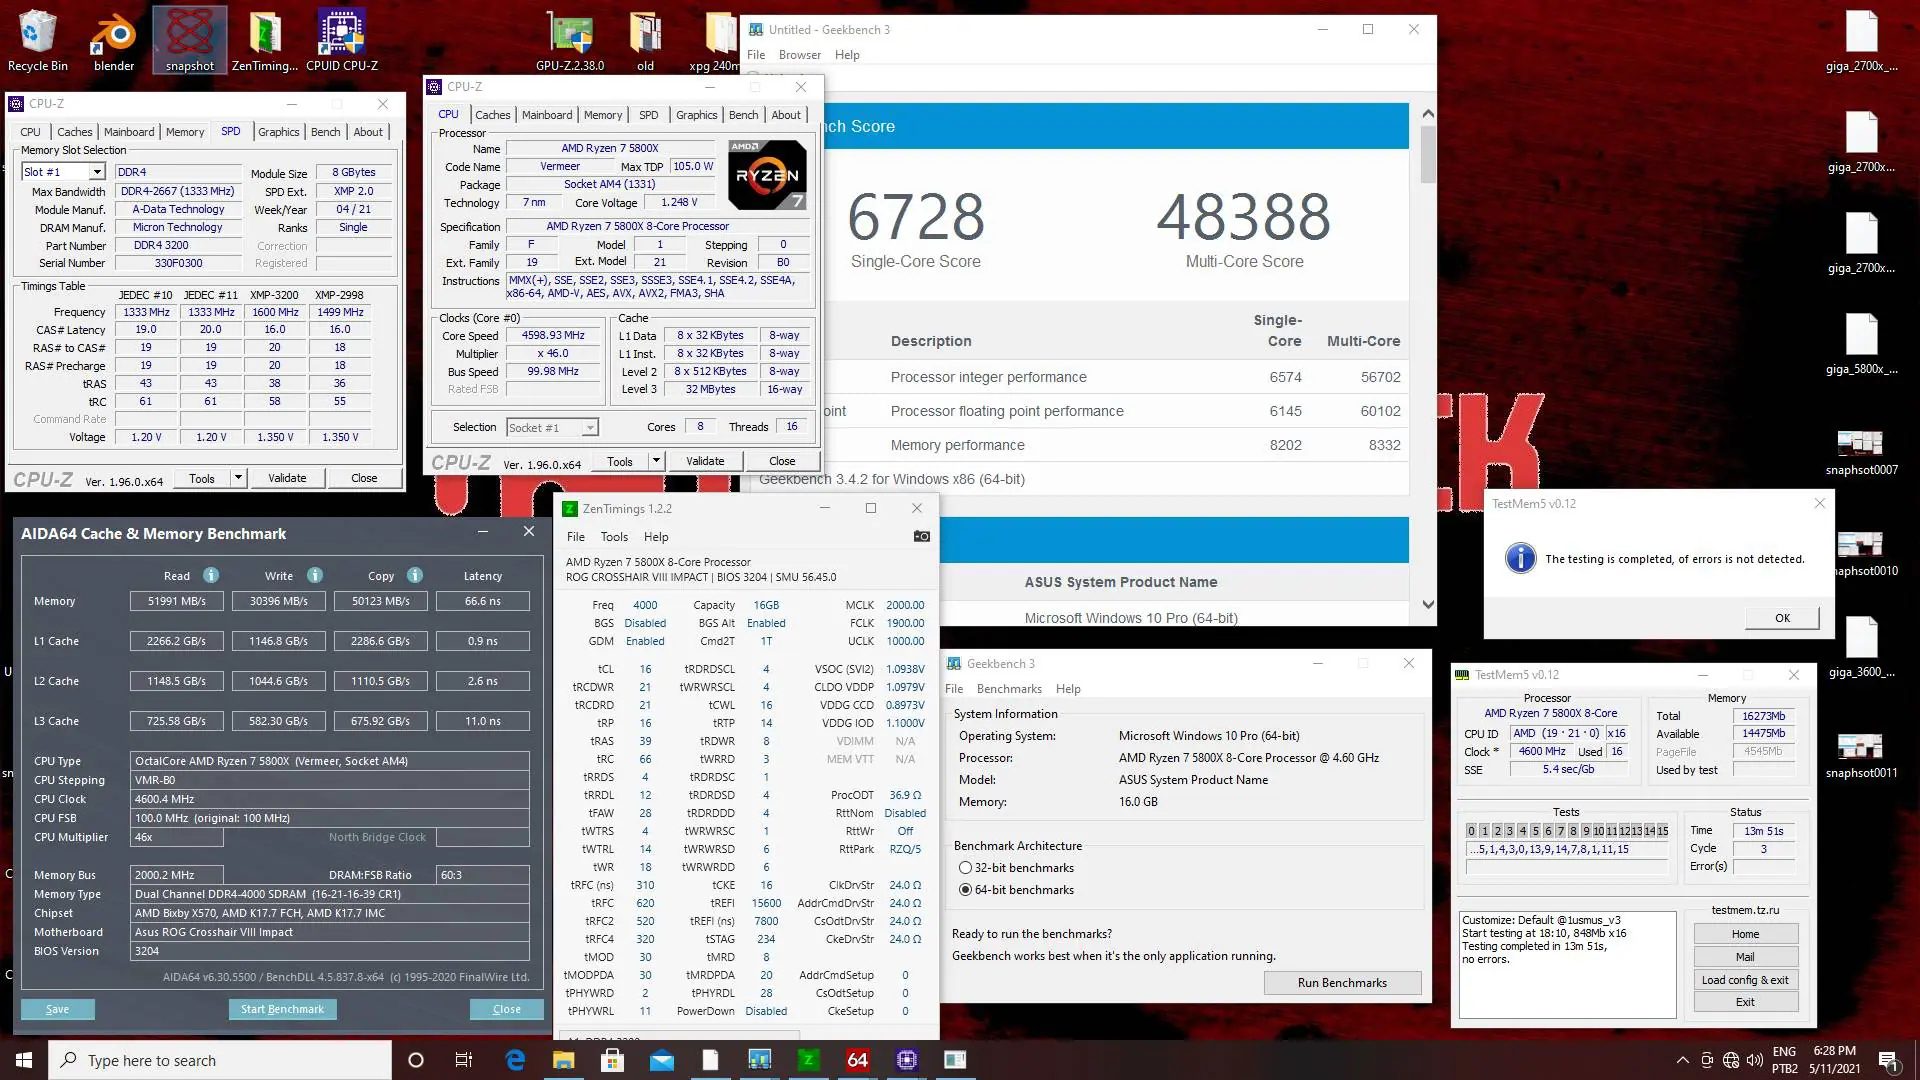The width and height of the screenshot is (1920, 1080).
Task: Click the info icon beside Read in AIDA64
Action: point(211,575)
